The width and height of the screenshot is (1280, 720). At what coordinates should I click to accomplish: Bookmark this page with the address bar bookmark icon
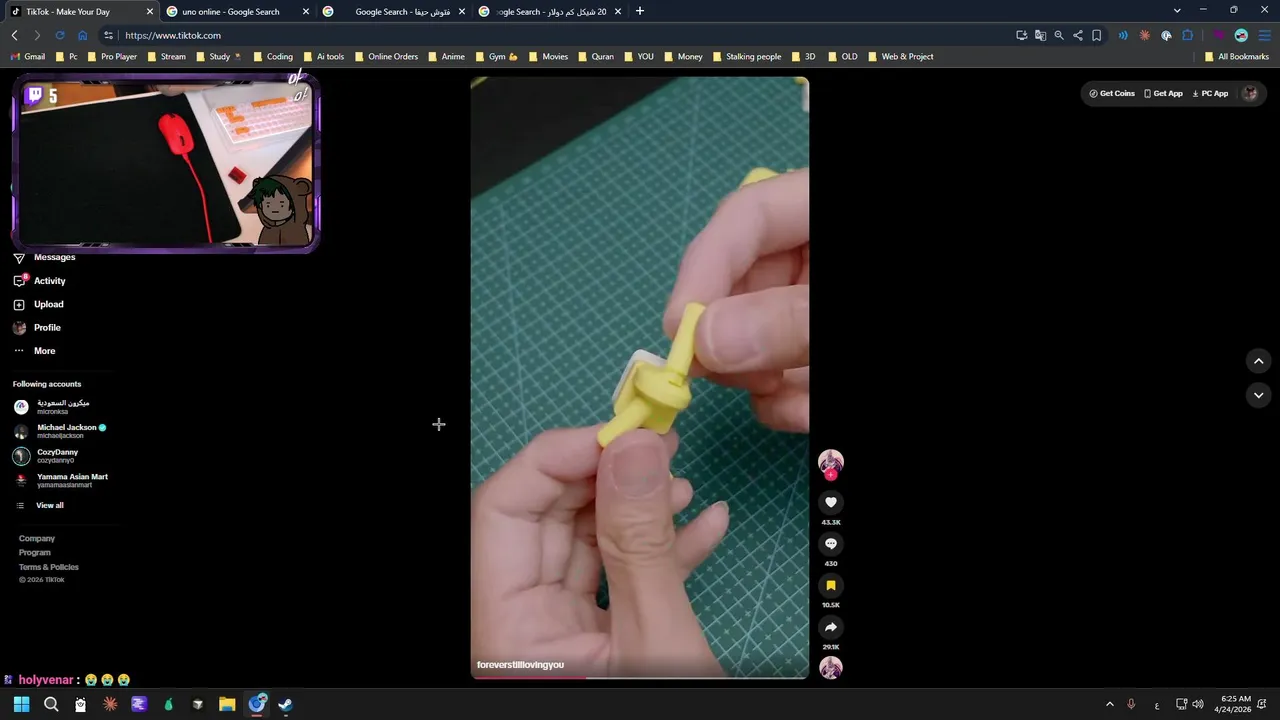pos(1097,35)
